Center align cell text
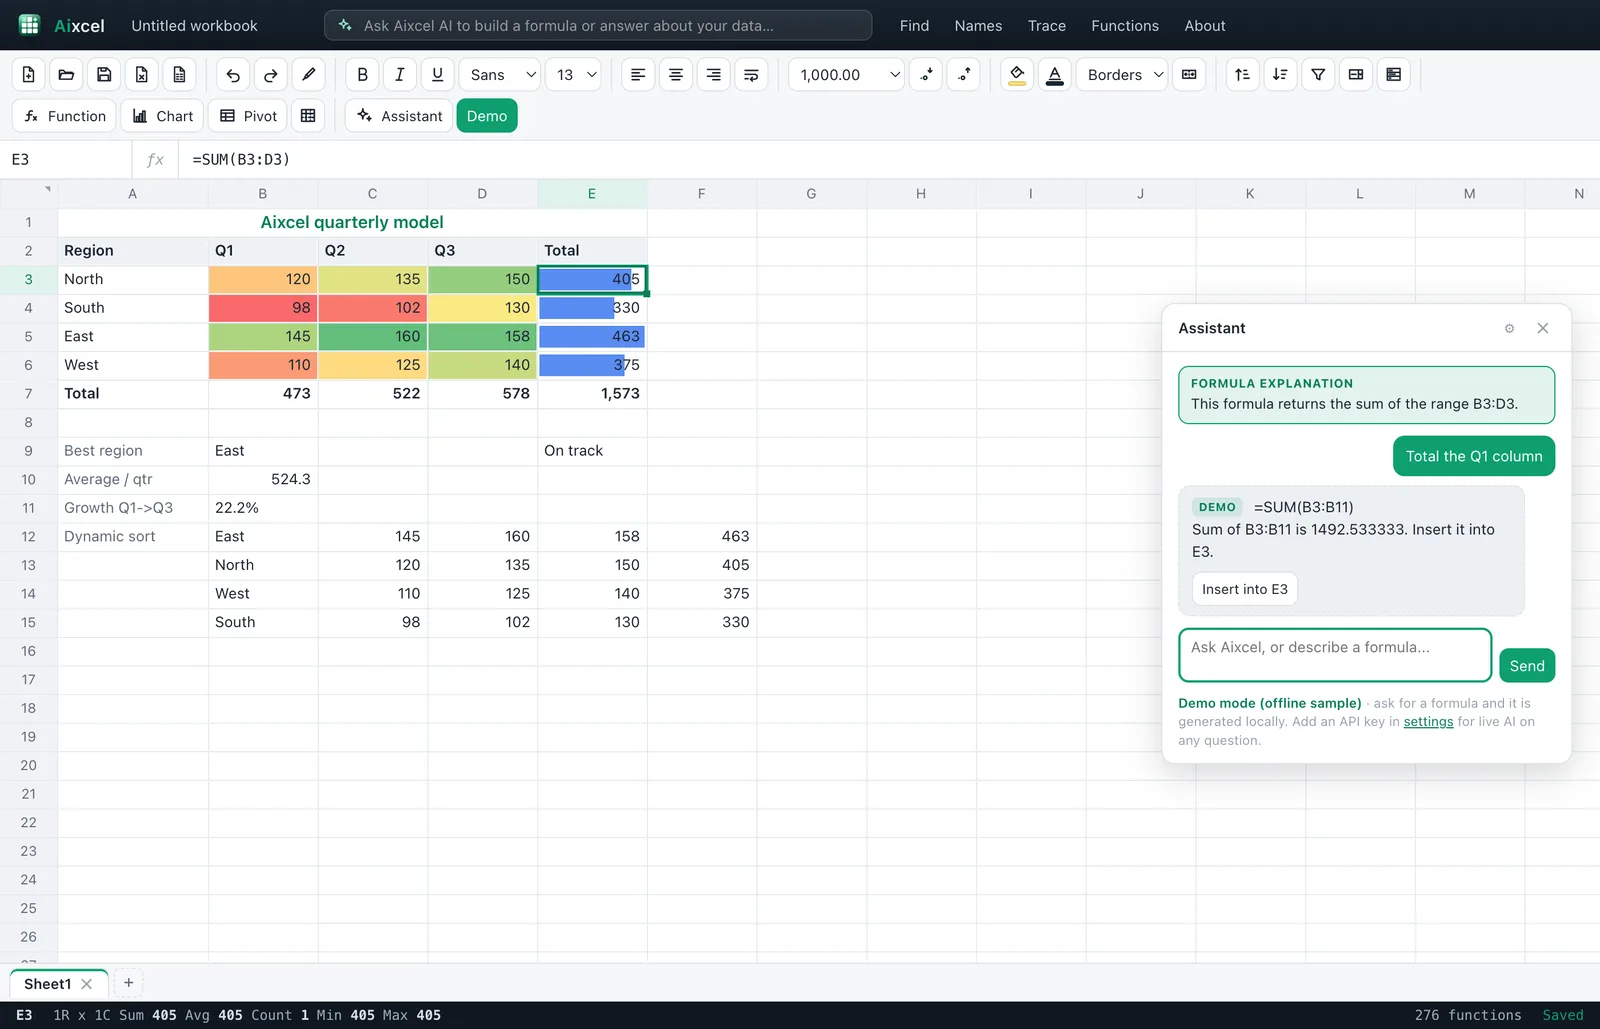The width and height of the screenshot is (1600, 1029). [676, 75]
